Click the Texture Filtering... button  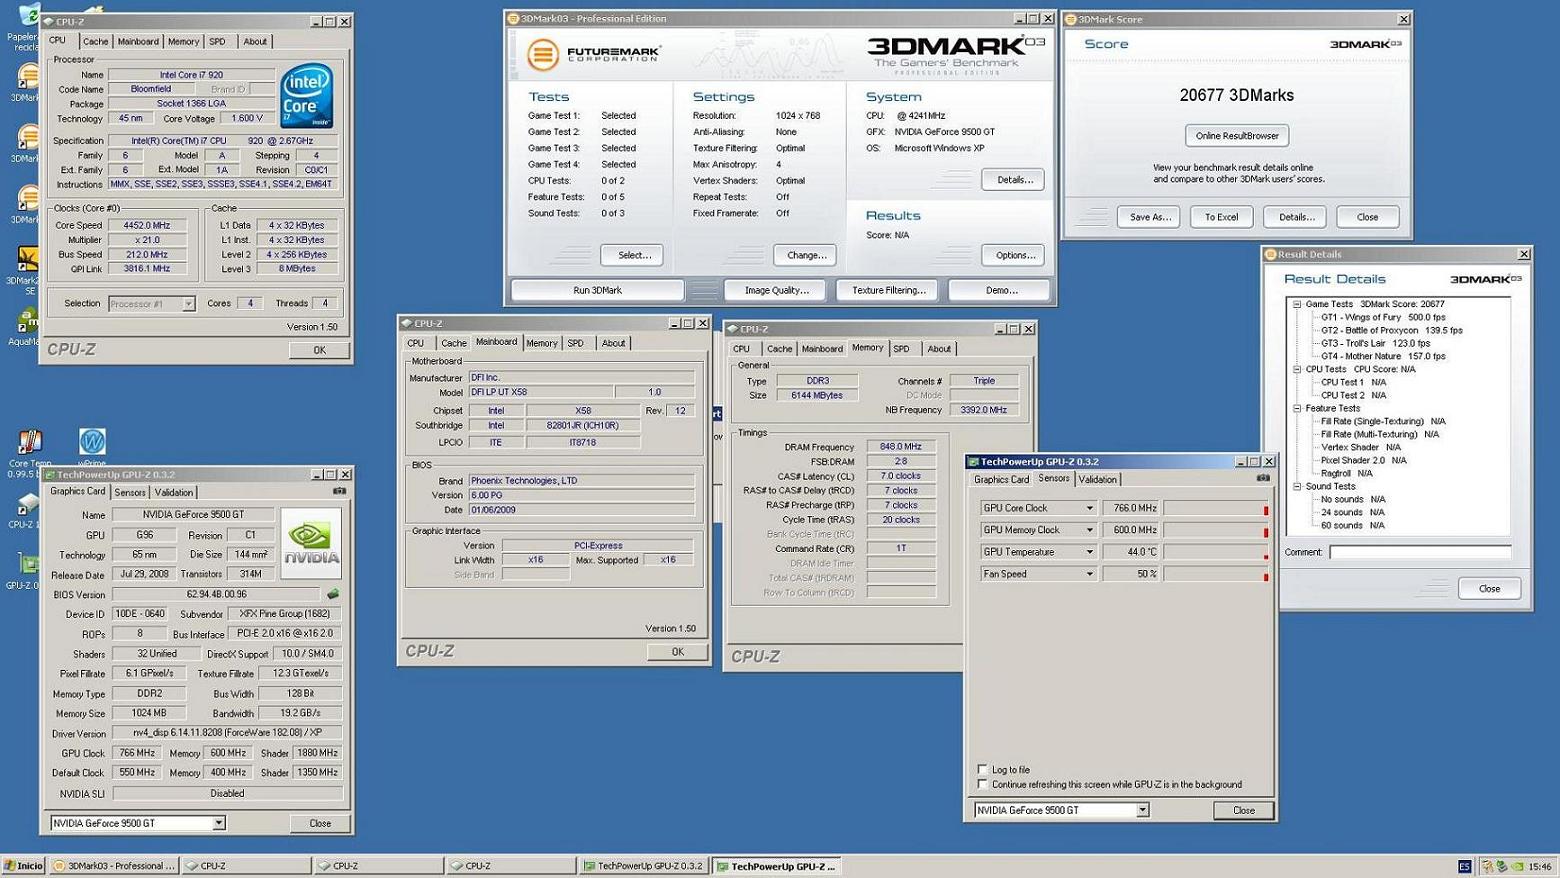[x=888, y=290]
